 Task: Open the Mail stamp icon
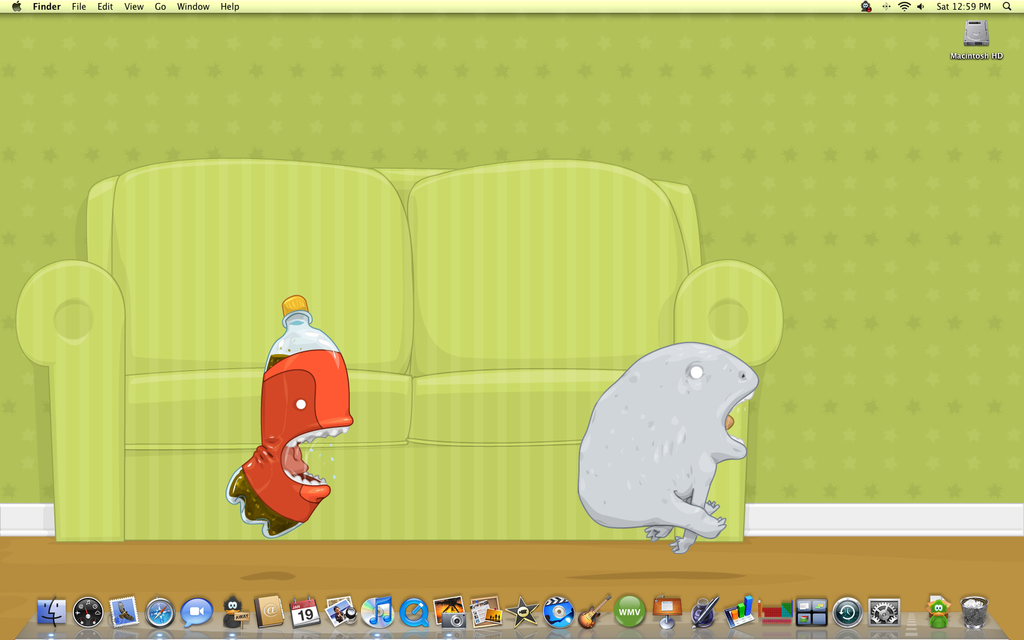point(123,612)
